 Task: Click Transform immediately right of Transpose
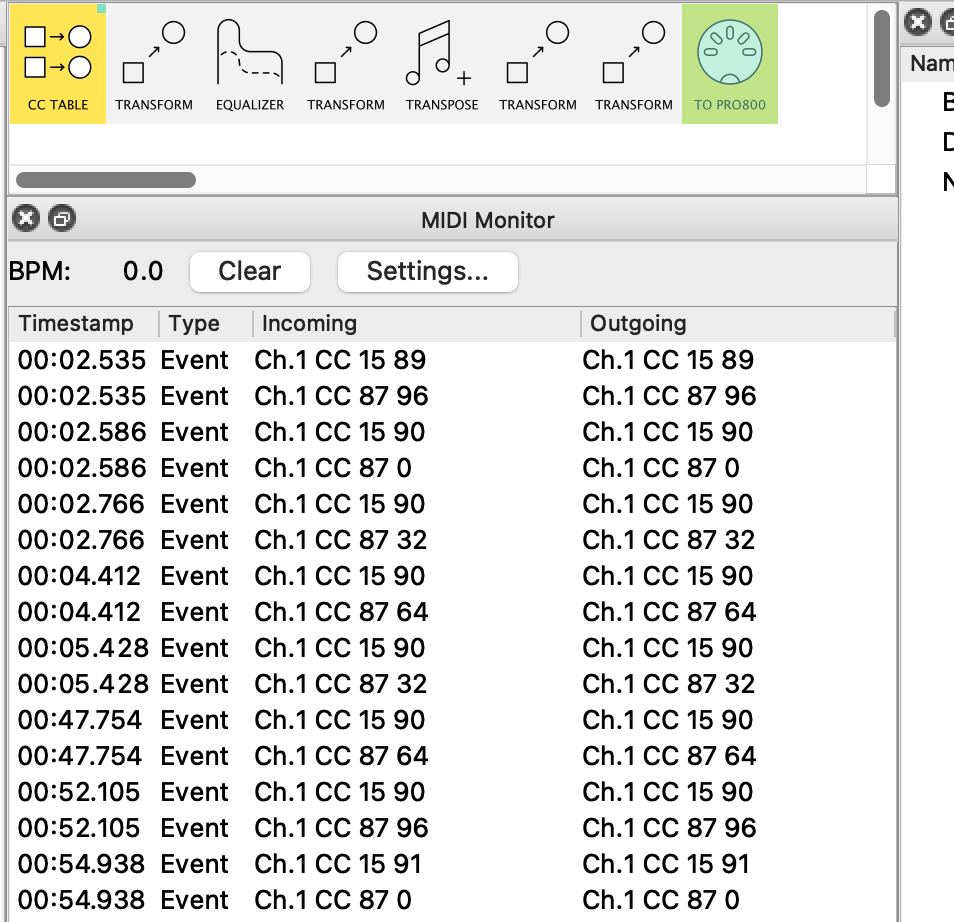pos(538,64)
